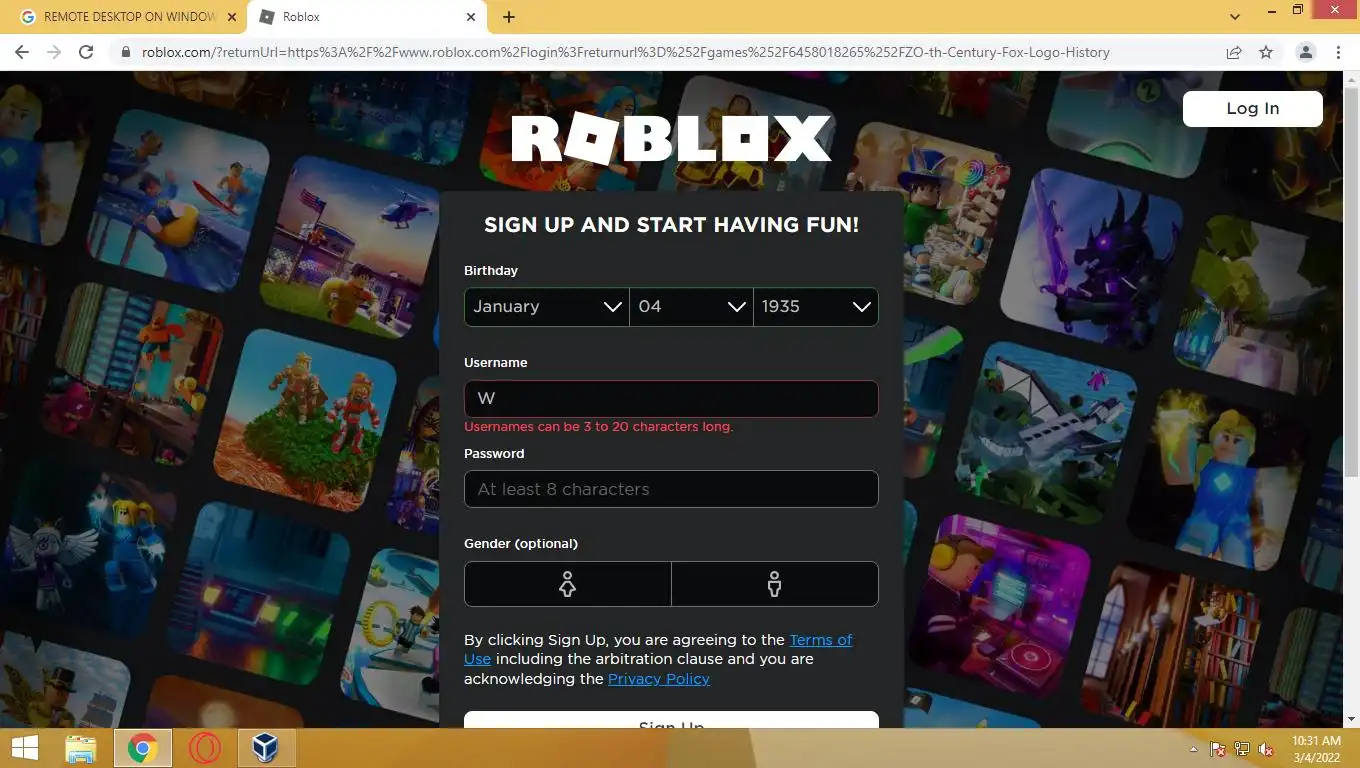Click Chrome taskbar icon
1360x768 pixels.
142,748
